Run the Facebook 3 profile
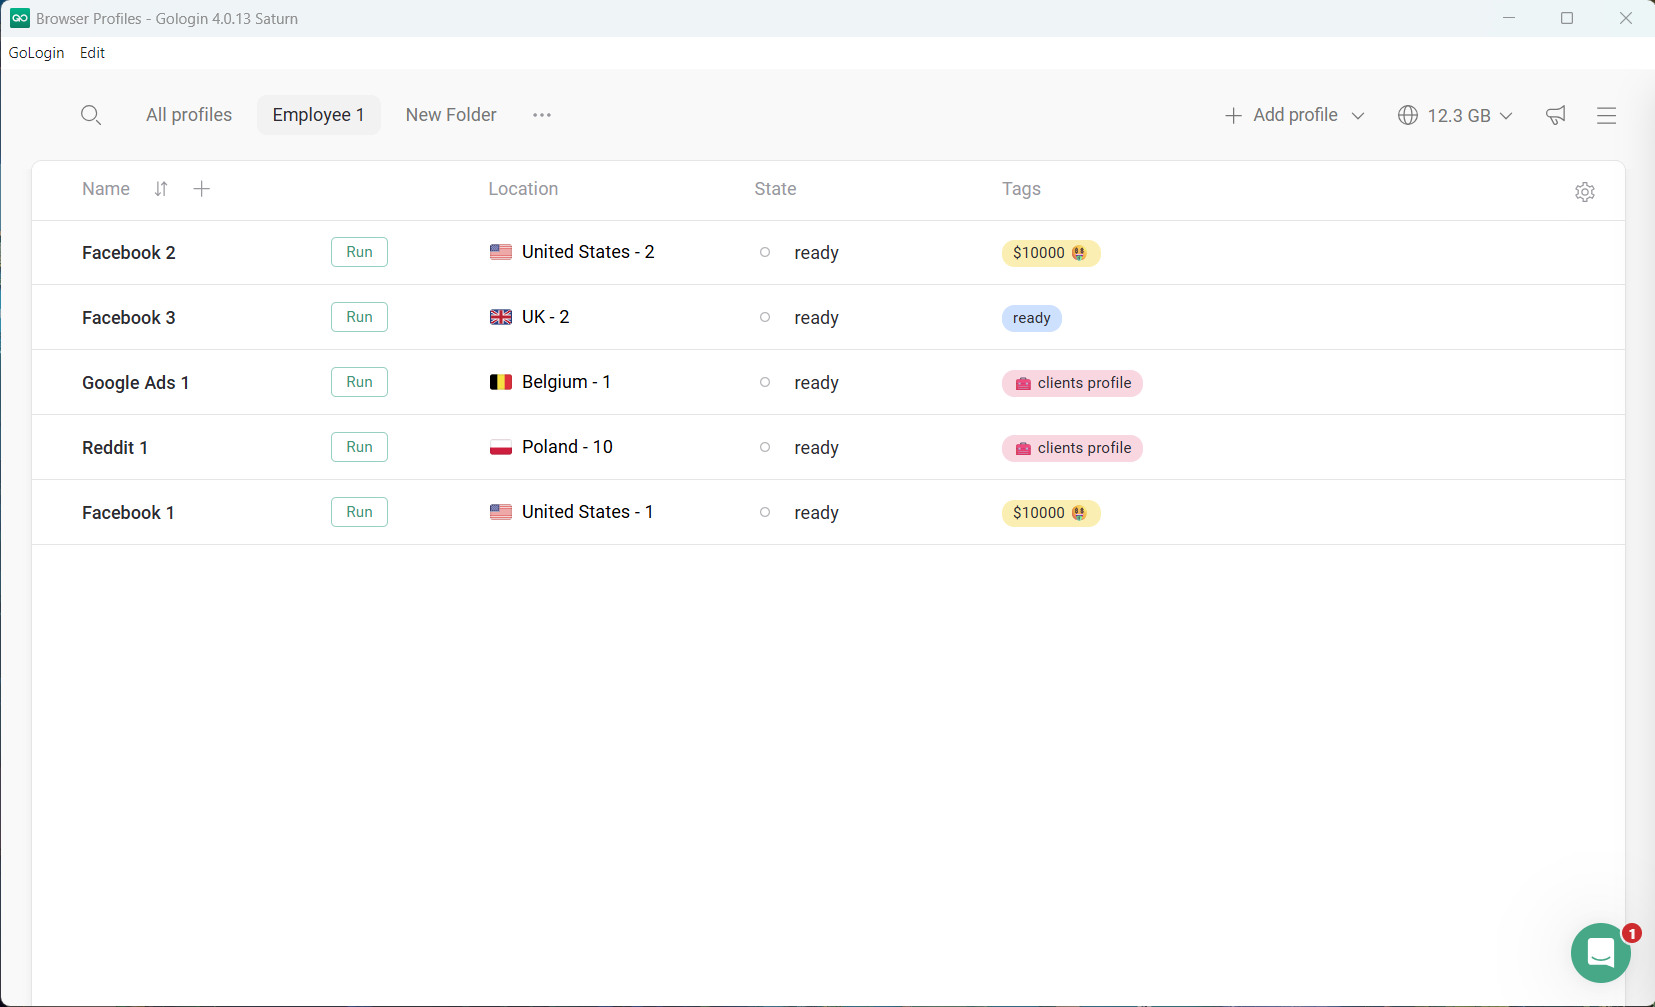The image size is (1655, 1007). [x=358, y=317]
